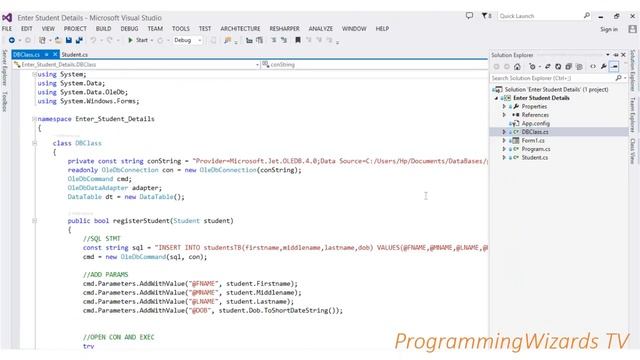Click the Open File folder icon
The height and width of the screenshot is (360, 640).
coord(58,40)
